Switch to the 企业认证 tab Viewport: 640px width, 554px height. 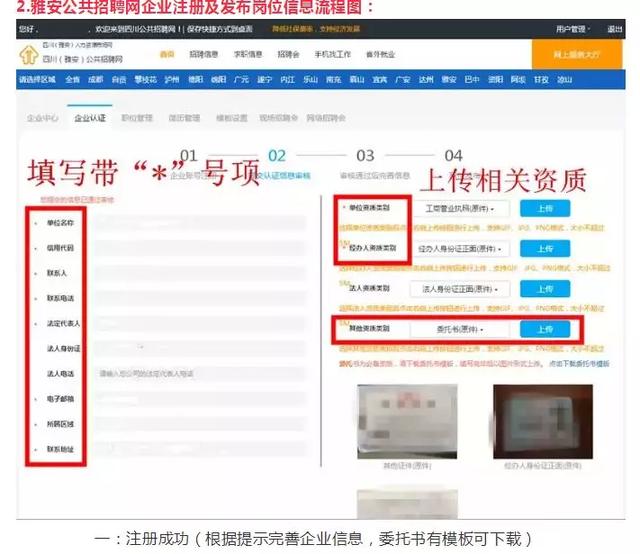(90, 118)
